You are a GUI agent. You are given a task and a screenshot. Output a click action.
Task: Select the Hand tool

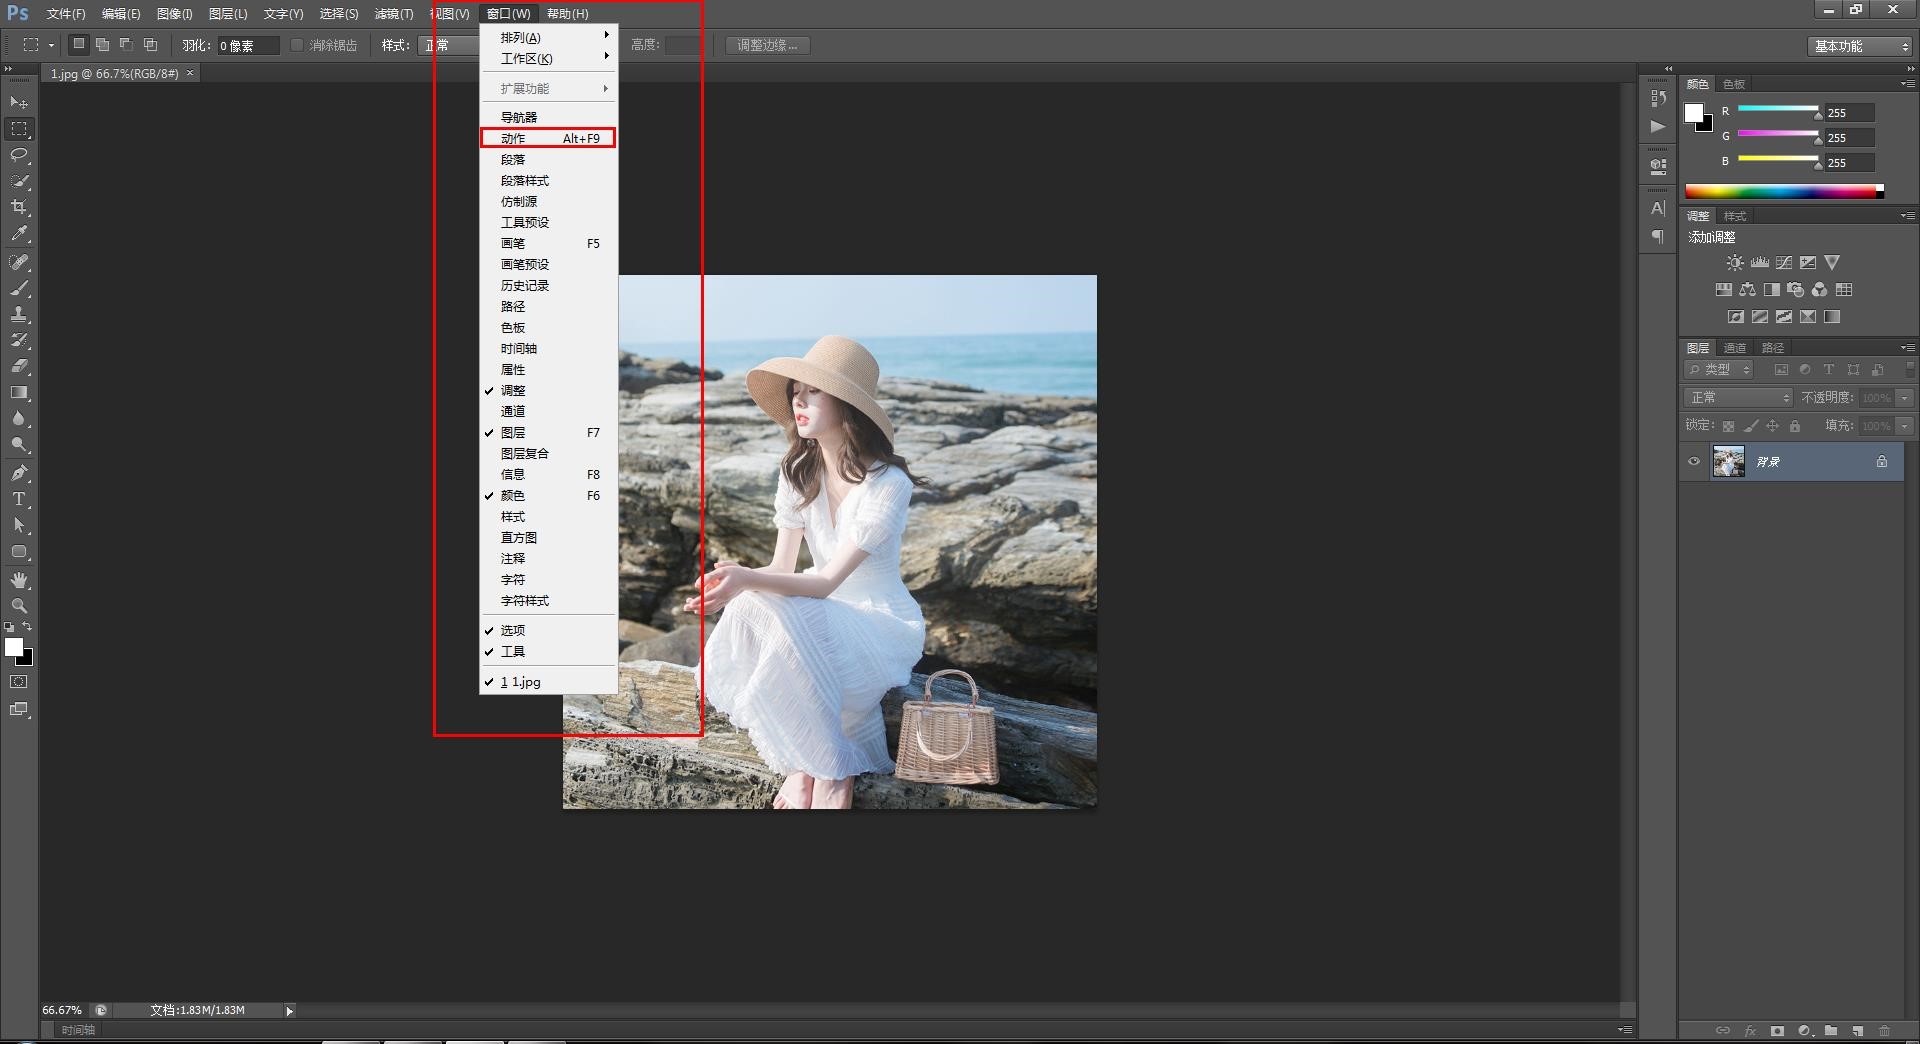pyautogui.click(x=19, y=580)
